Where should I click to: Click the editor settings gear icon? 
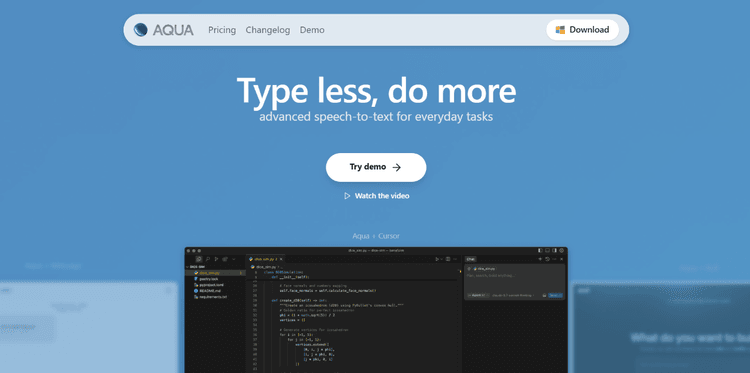[x=562, y=250]
